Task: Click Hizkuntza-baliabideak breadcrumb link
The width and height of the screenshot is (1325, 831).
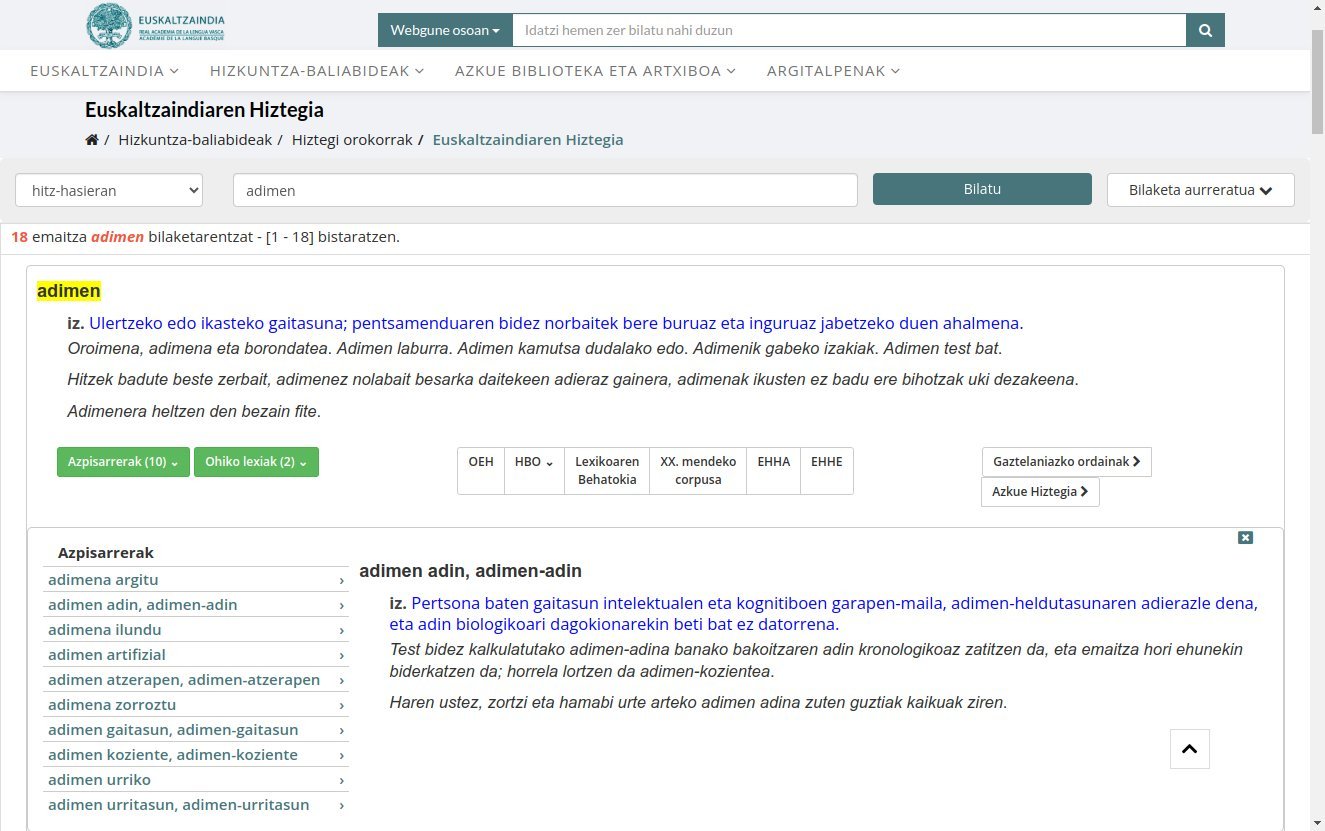Action: coord(195,140)
